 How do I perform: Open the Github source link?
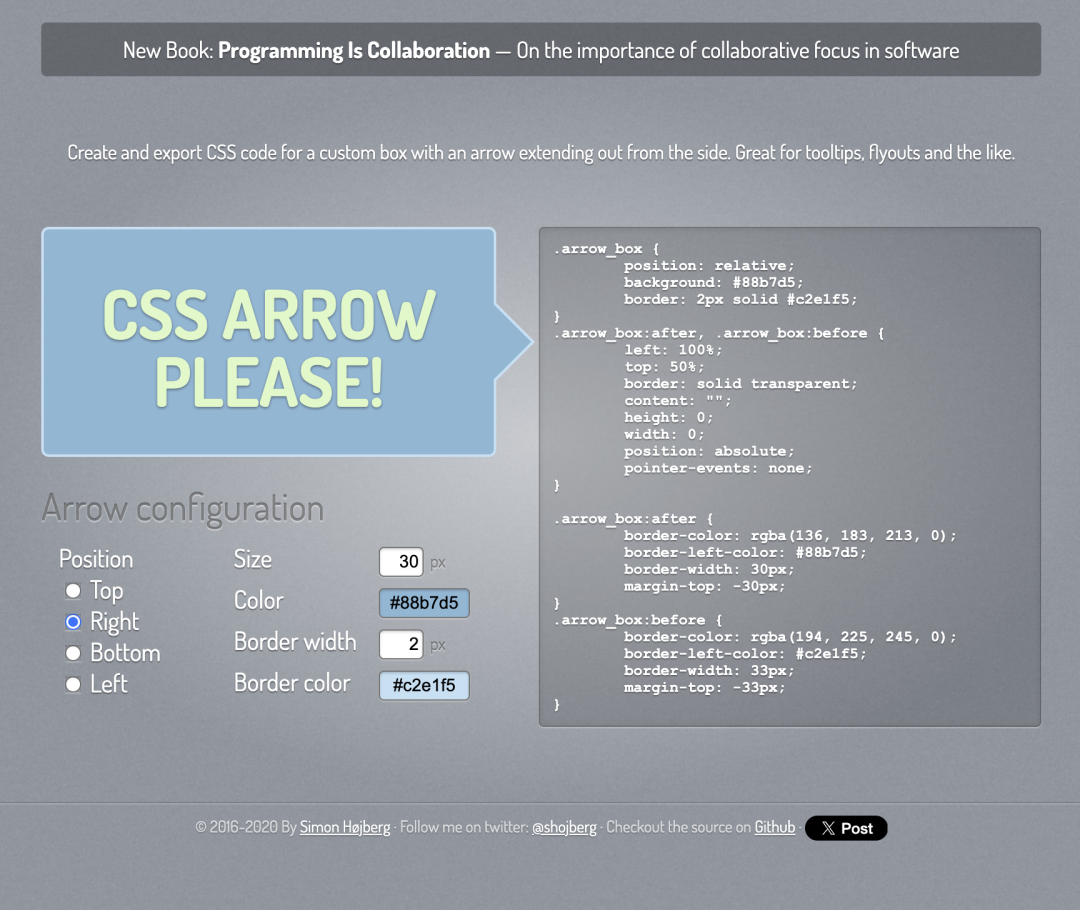775,827
